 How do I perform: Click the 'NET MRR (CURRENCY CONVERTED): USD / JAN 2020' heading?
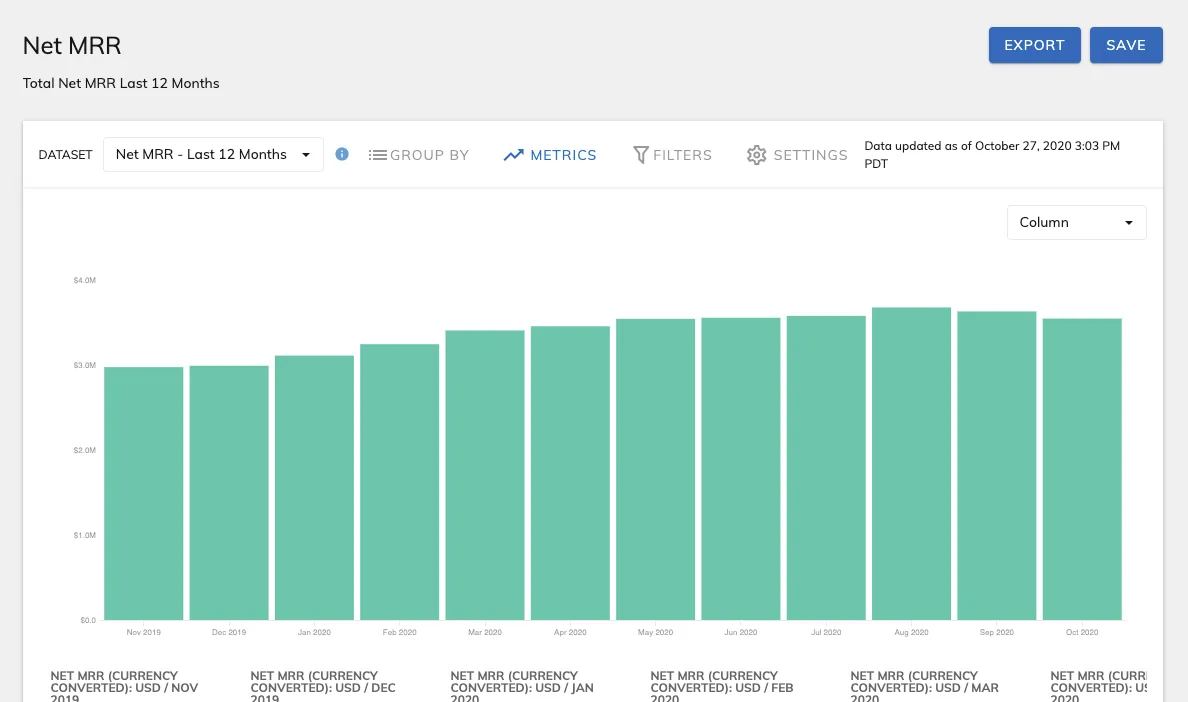tap(522, 686)
